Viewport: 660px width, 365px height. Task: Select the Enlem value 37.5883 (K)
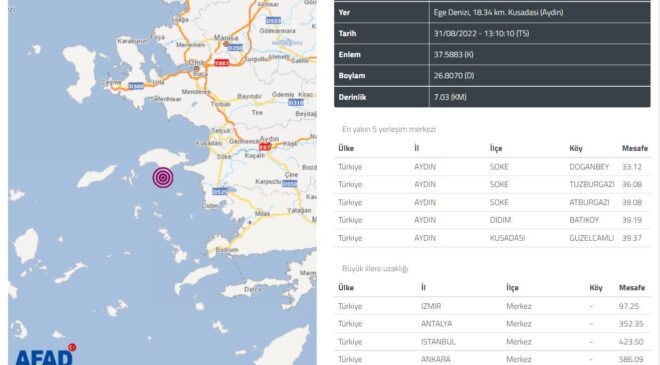point(453,54)
